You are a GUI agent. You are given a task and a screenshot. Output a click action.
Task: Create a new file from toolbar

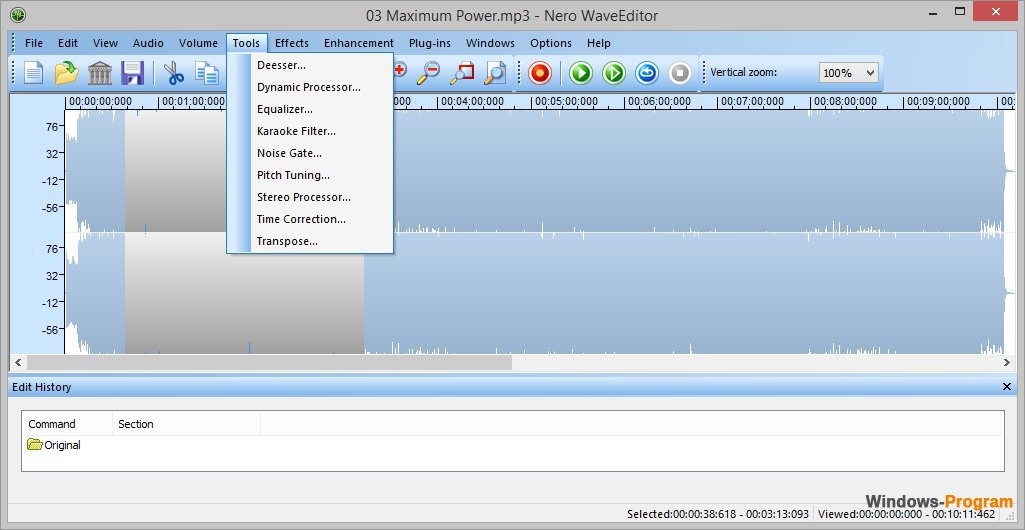[34, 73]
